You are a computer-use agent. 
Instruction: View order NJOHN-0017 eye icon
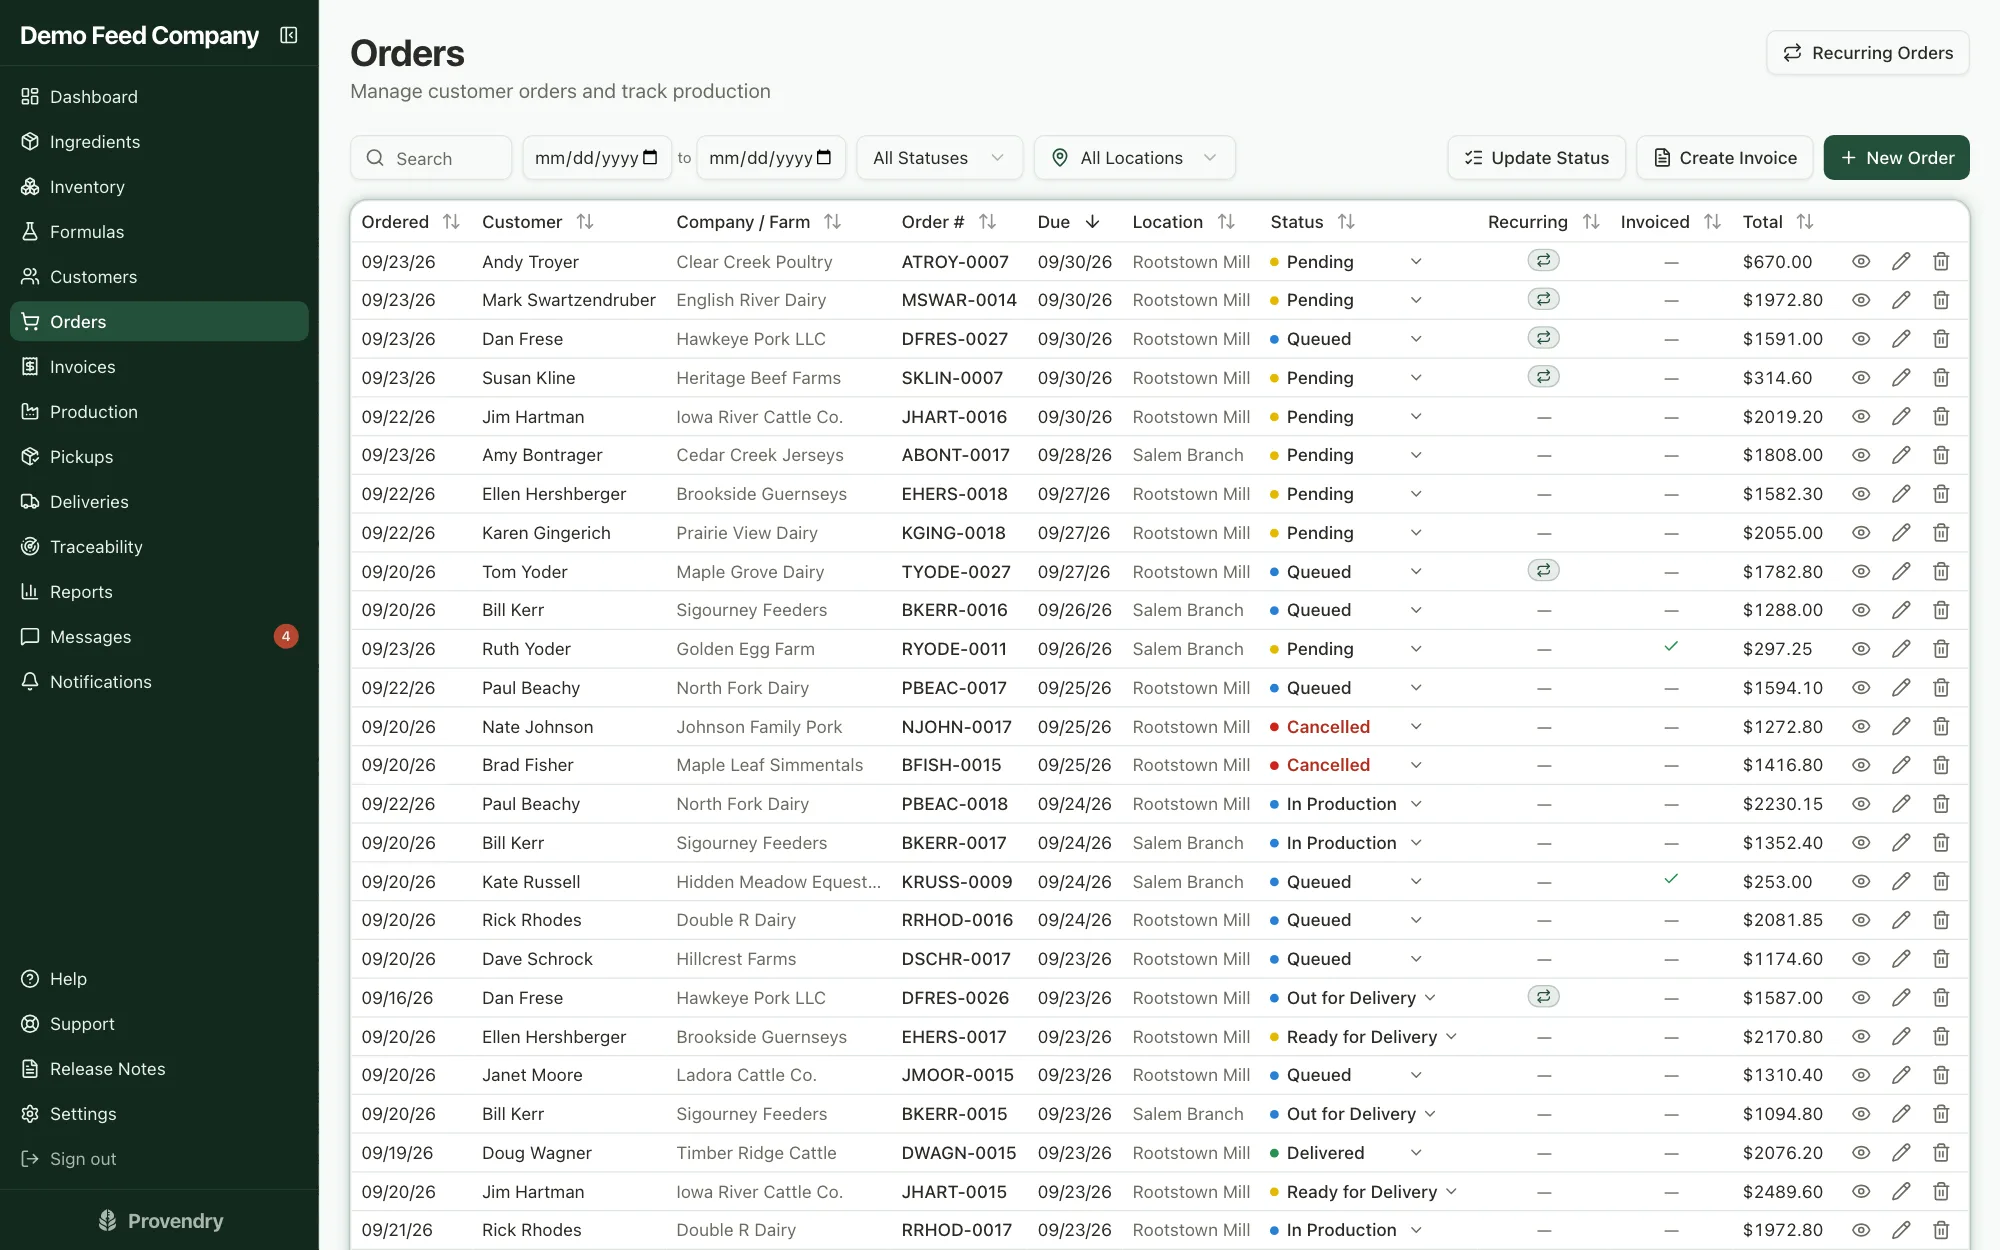pos(1860,727)
